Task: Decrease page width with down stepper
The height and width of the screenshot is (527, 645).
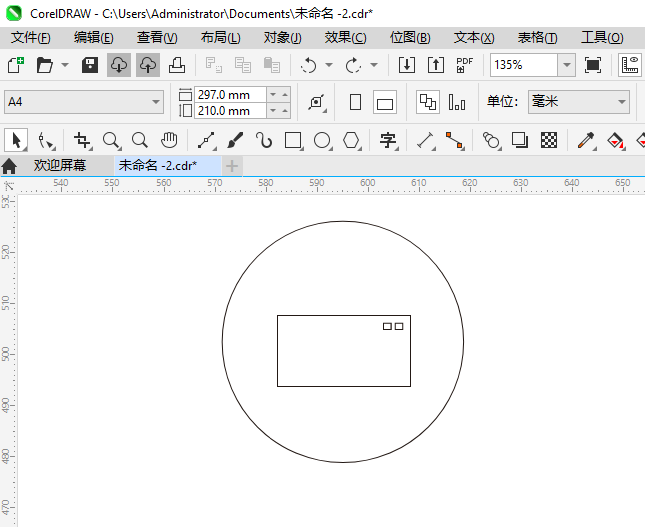Action: [x=273, y=95]
